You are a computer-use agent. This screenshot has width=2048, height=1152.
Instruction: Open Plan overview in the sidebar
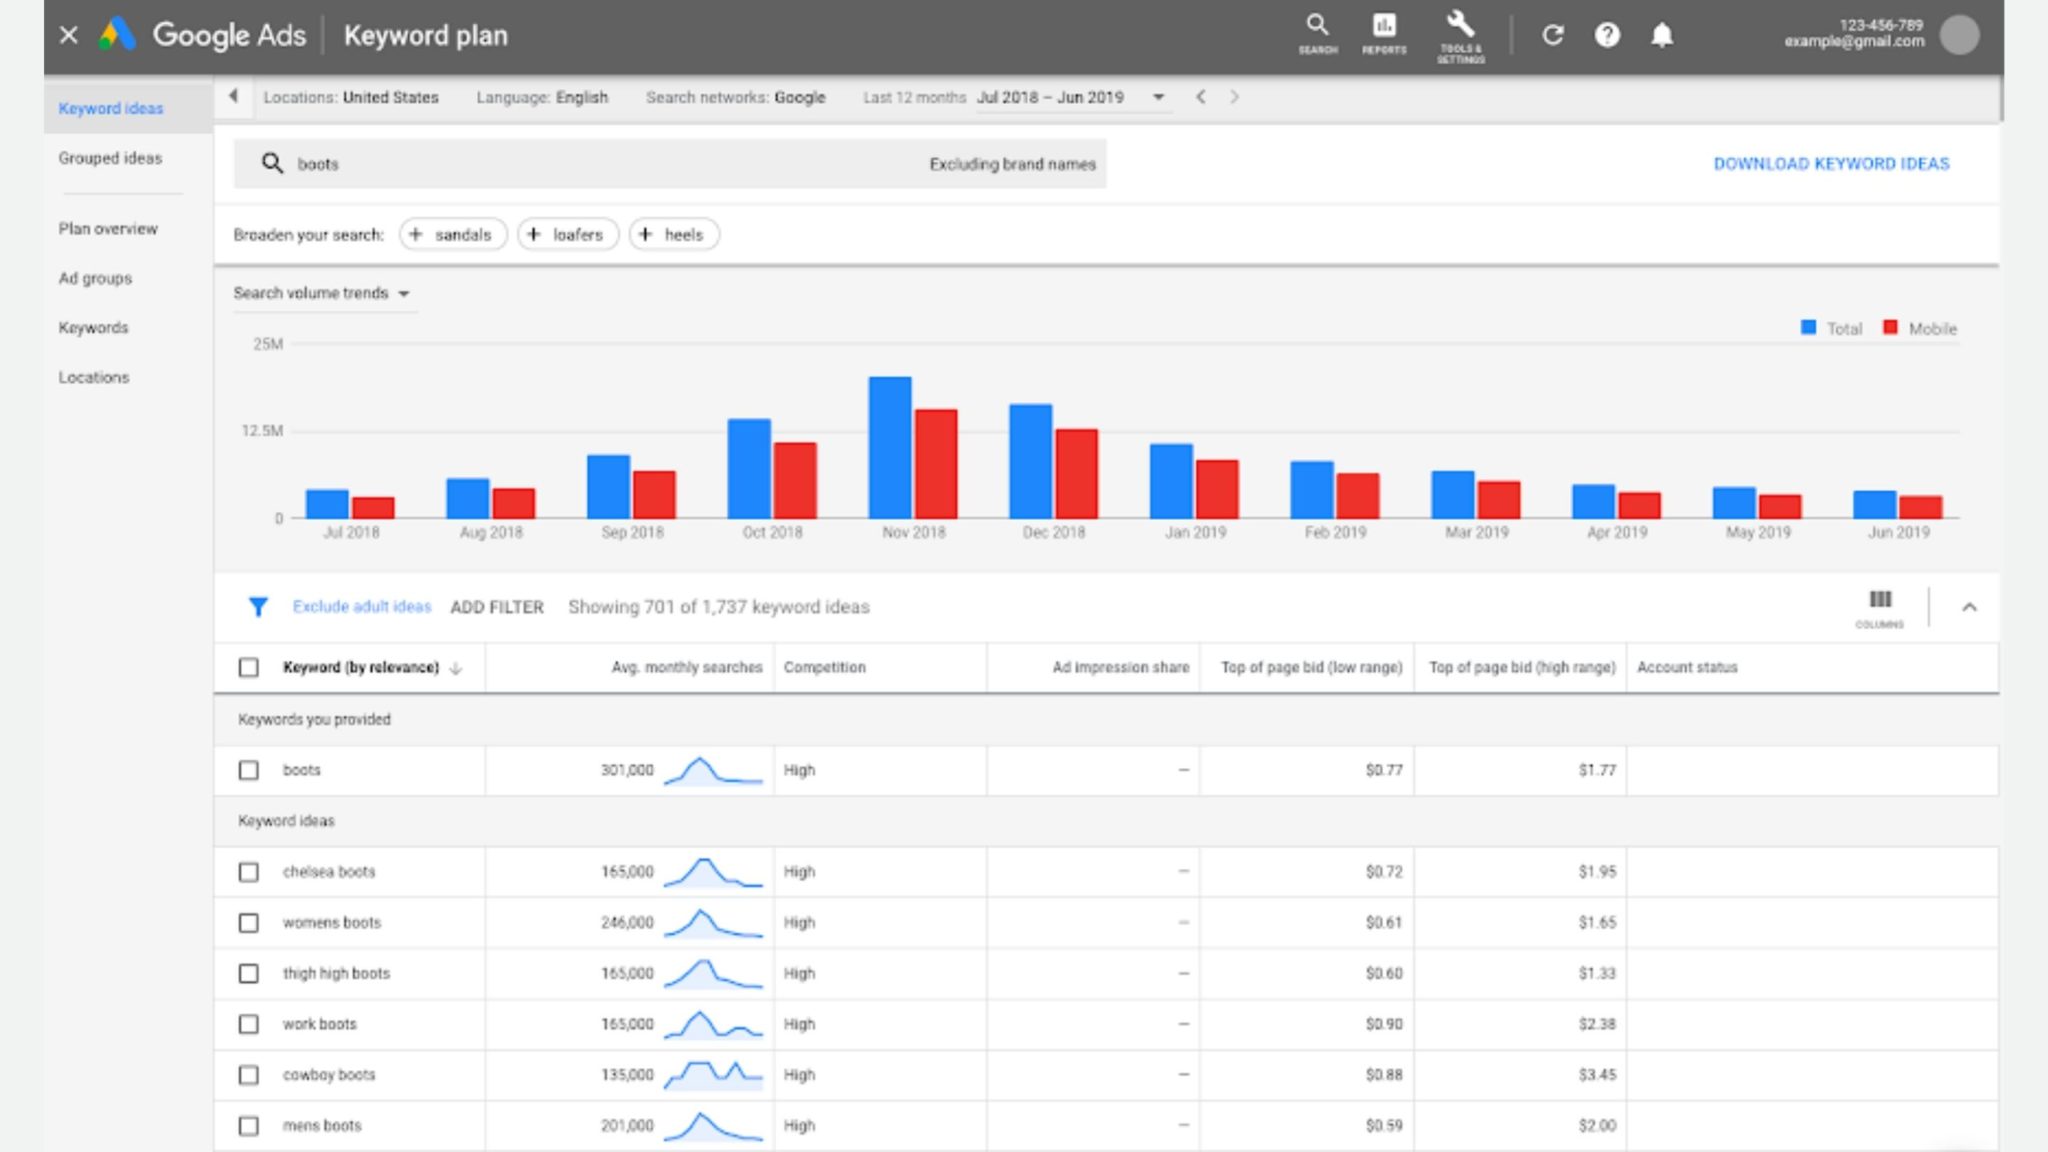(x=109, y=228)
